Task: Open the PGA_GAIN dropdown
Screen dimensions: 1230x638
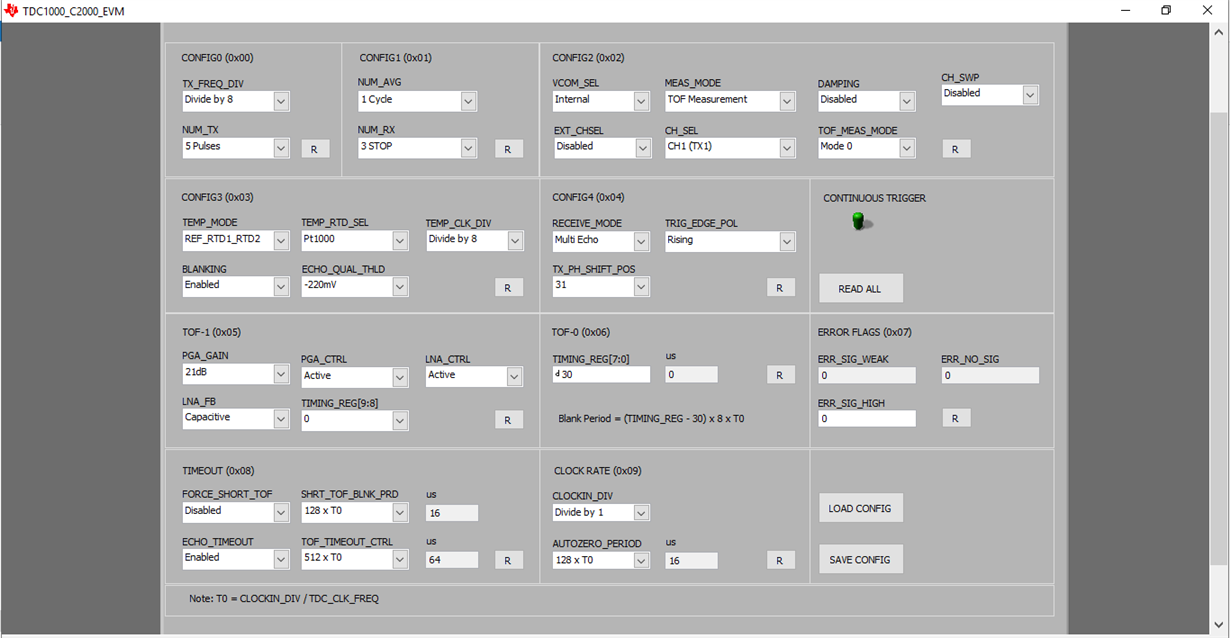Action: point(236,373)
